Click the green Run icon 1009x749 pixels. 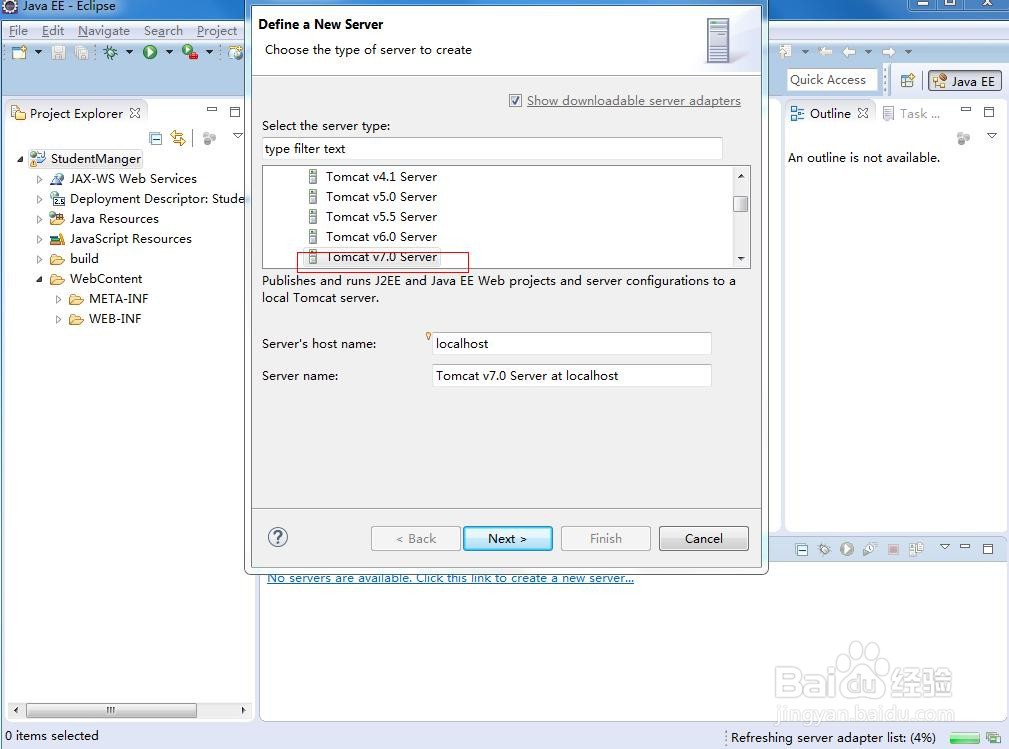(150, 52)
